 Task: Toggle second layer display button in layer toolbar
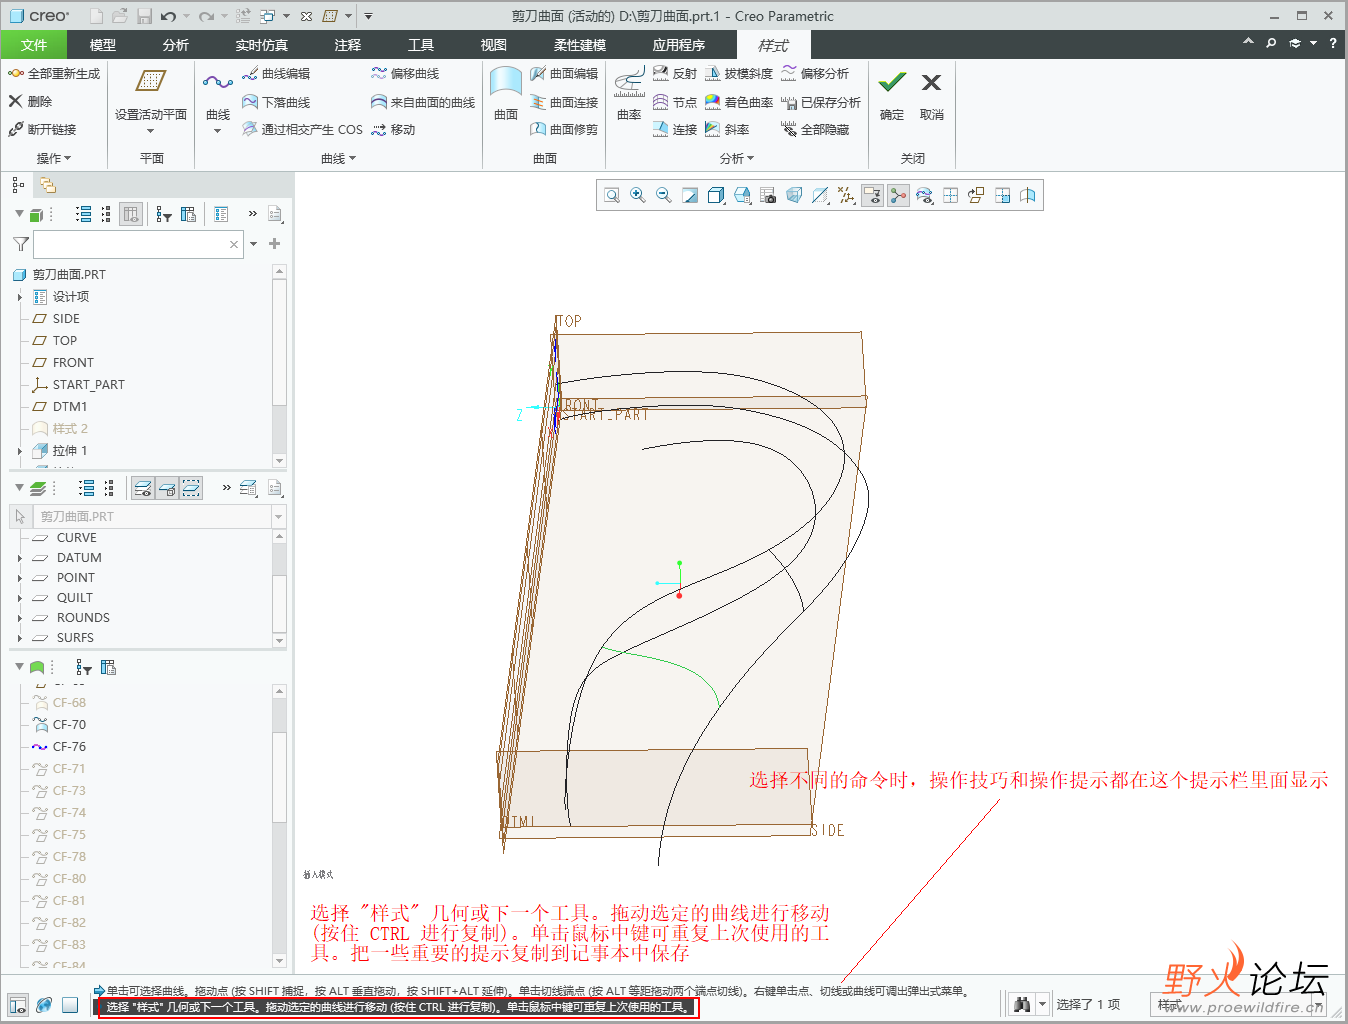[x=167, y=488]
